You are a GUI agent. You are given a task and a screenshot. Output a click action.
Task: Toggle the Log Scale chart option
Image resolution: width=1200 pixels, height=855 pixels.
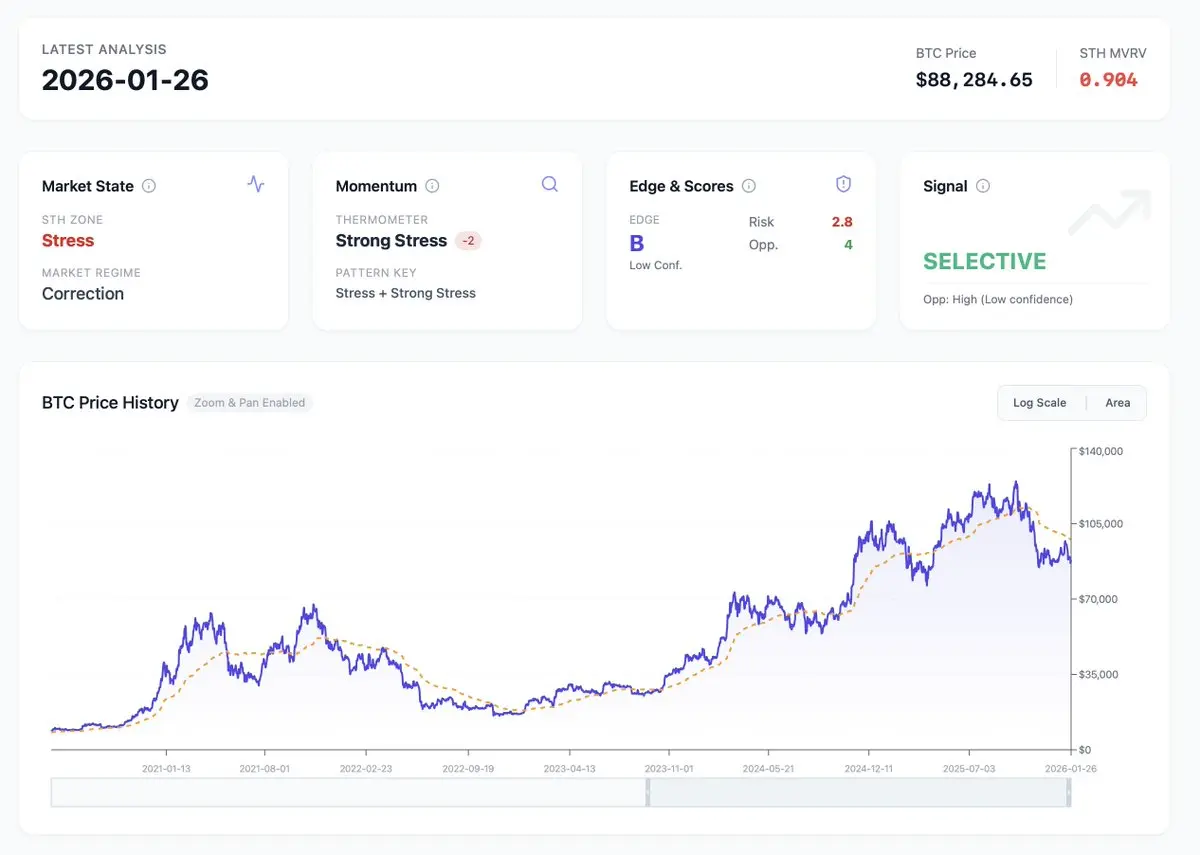click(1039, 403)
